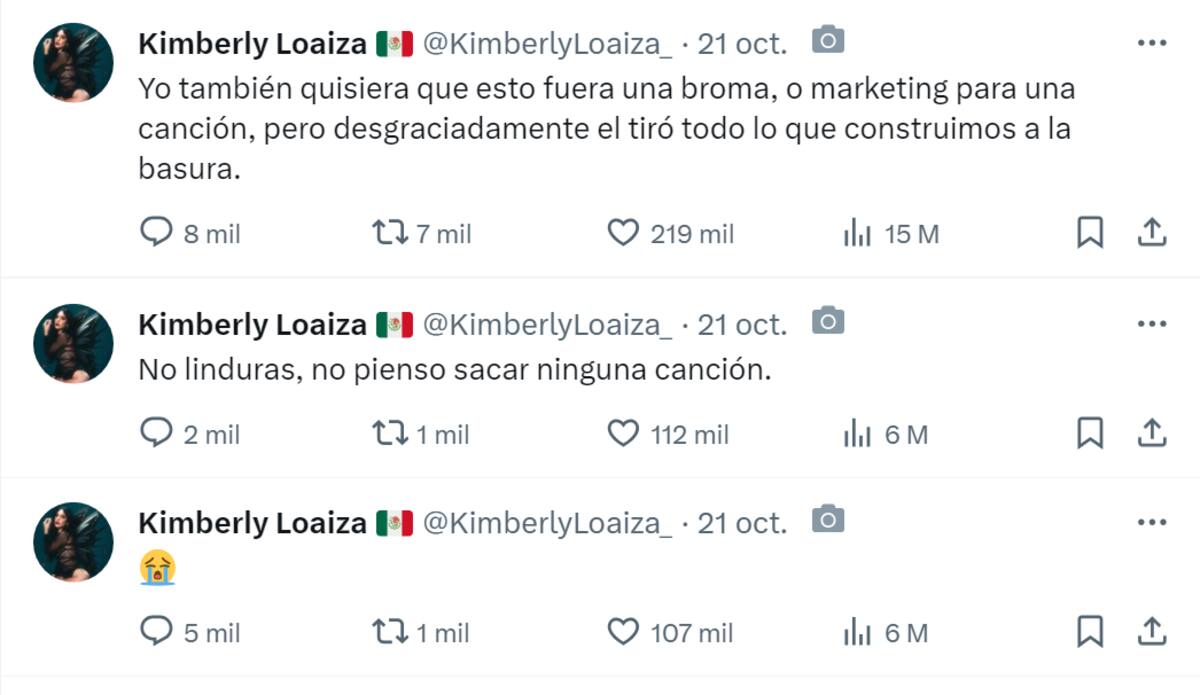Retweet the 'No linduras' tweet
The image size is (1200, 695).
389,434
